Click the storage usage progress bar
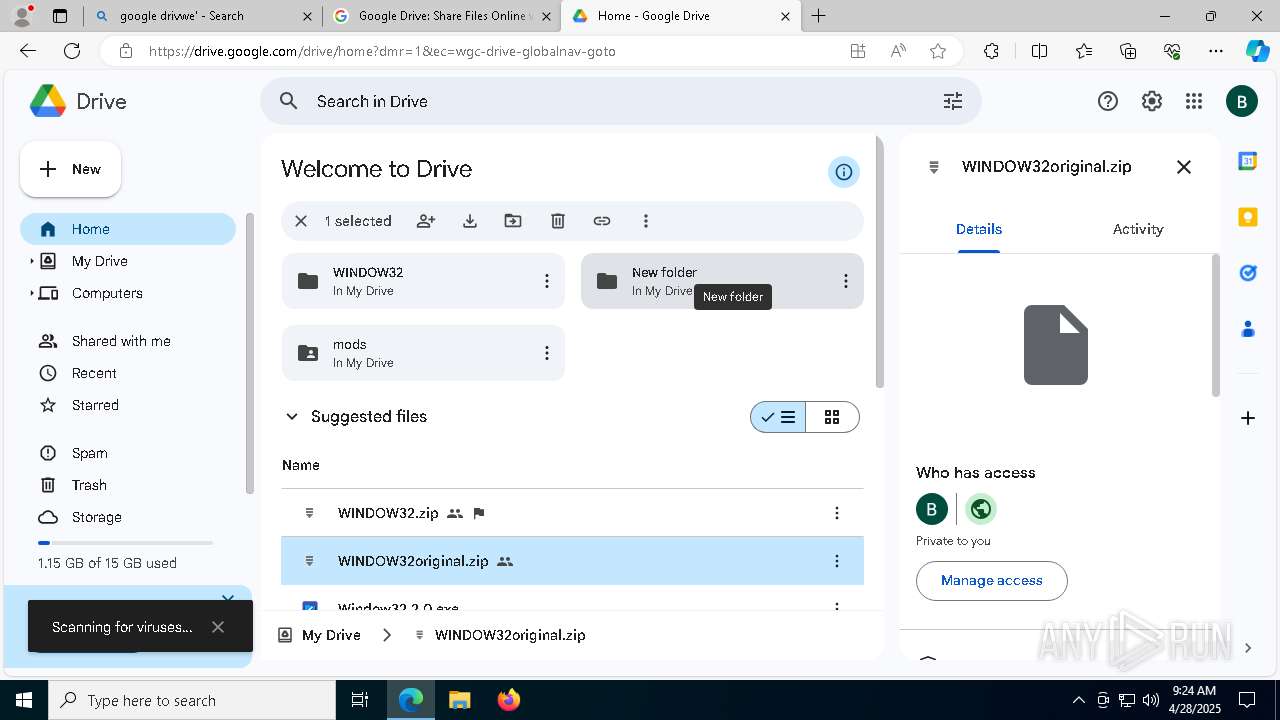 (x=125, y=543)
